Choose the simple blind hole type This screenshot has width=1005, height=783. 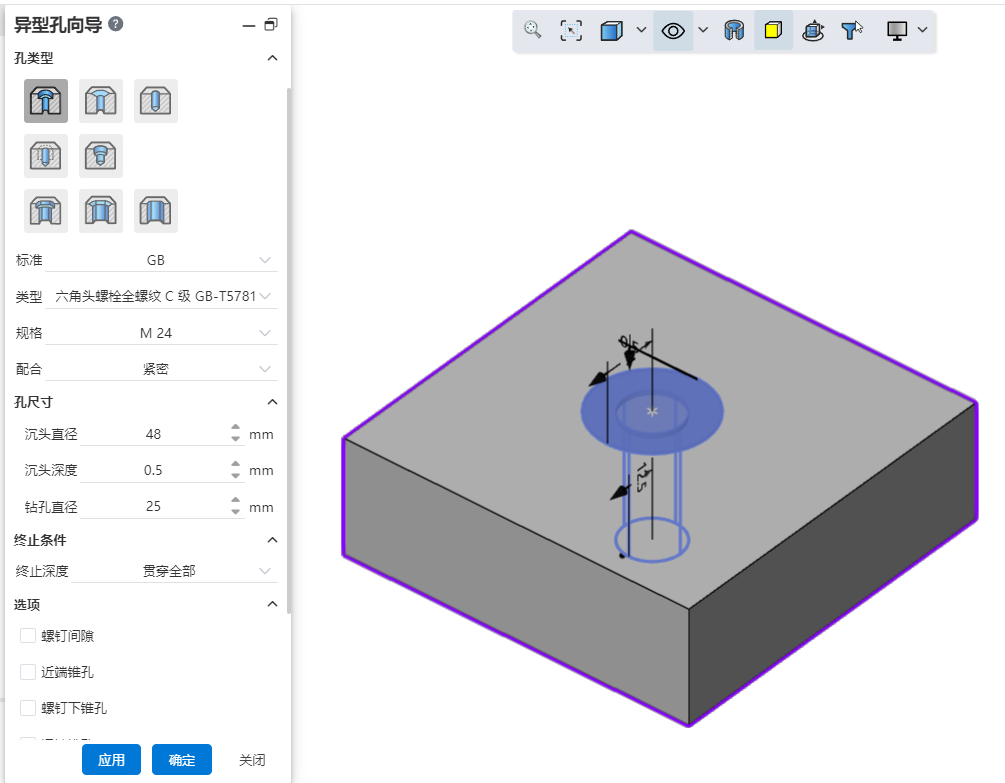click(156, 101)
